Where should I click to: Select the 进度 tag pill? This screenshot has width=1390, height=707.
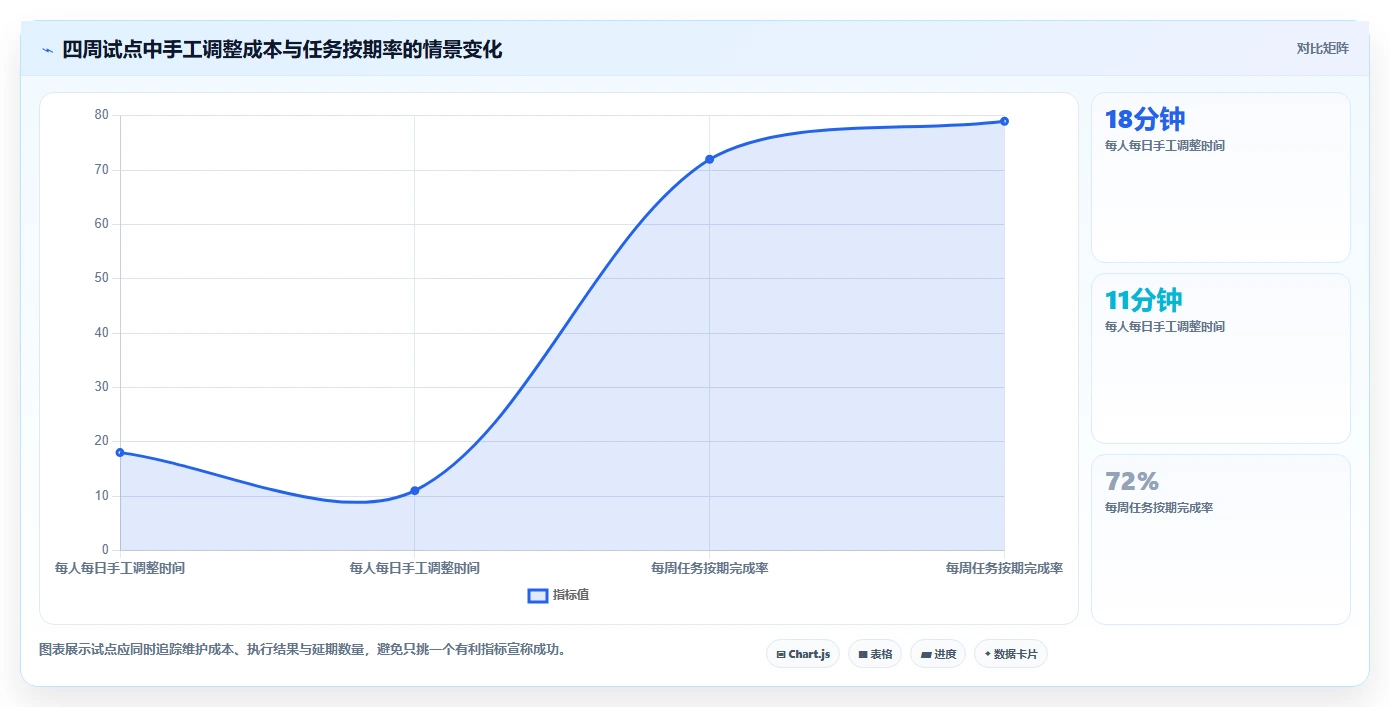tap(938, 654)
